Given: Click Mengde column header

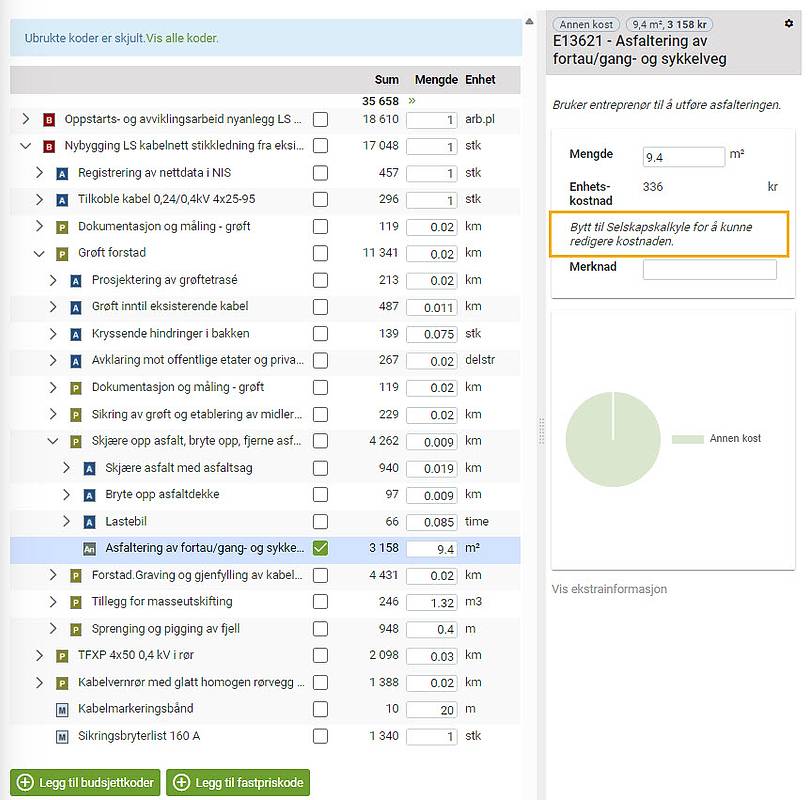Looking at the screenshot, I should point(436,80).
